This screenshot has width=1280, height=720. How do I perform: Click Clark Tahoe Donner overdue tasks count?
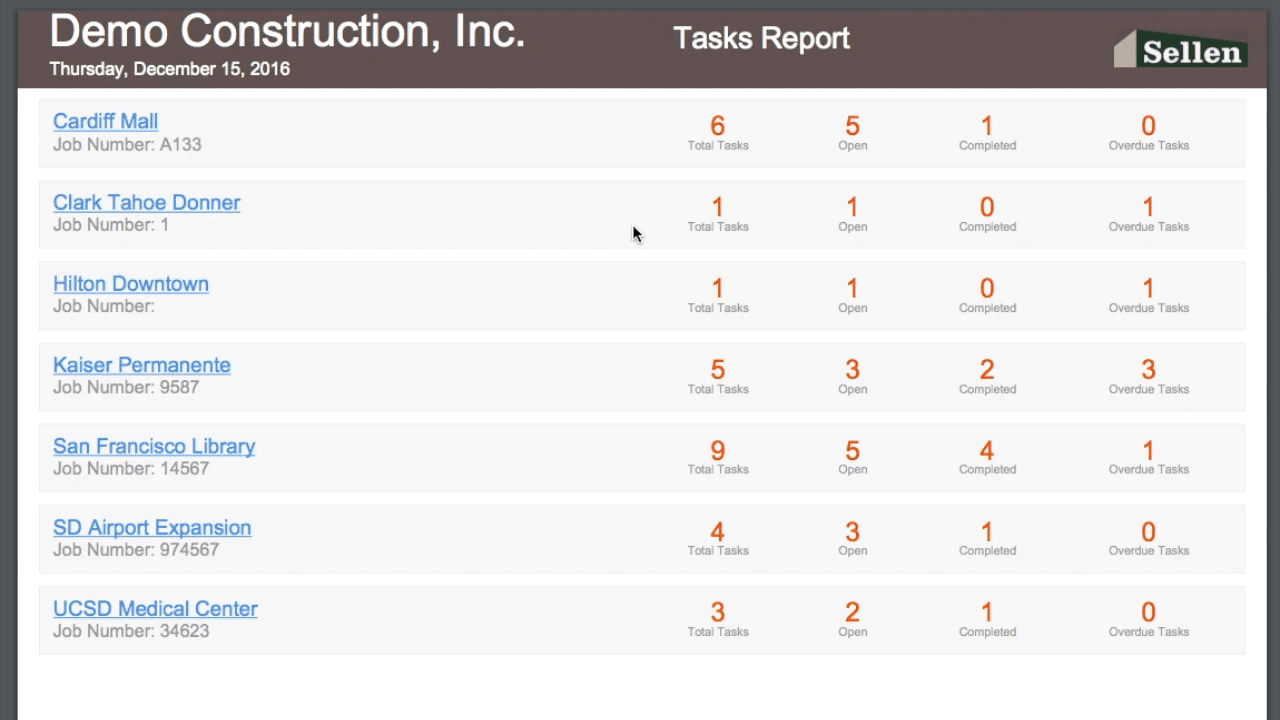point(1148,207)
